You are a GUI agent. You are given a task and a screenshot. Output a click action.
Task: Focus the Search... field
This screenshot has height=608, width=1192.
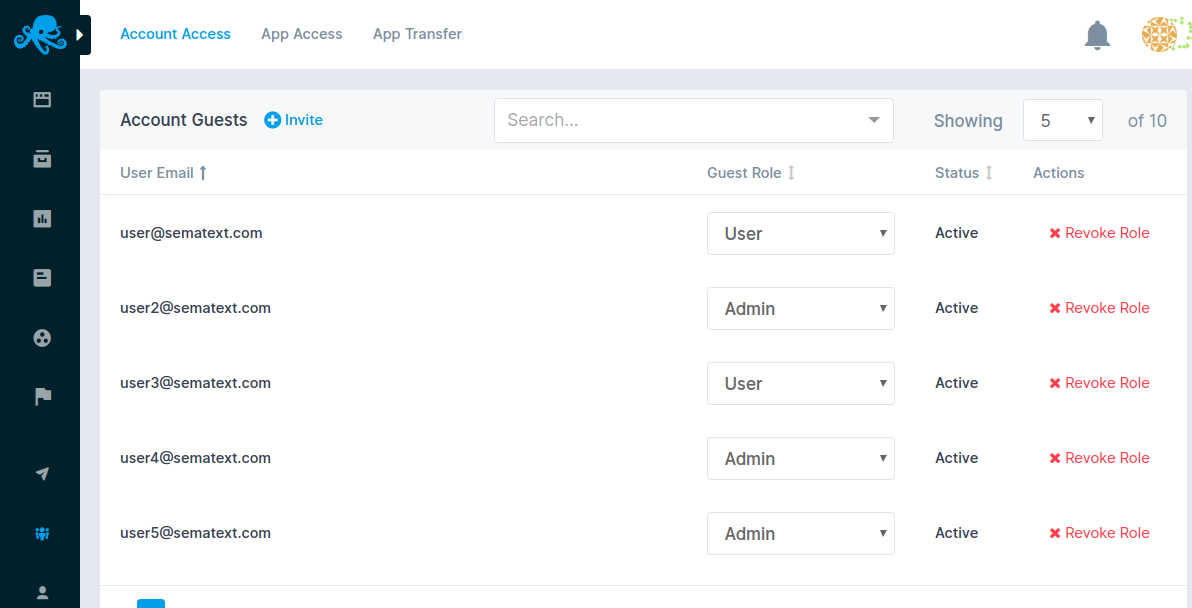(693, 120)
